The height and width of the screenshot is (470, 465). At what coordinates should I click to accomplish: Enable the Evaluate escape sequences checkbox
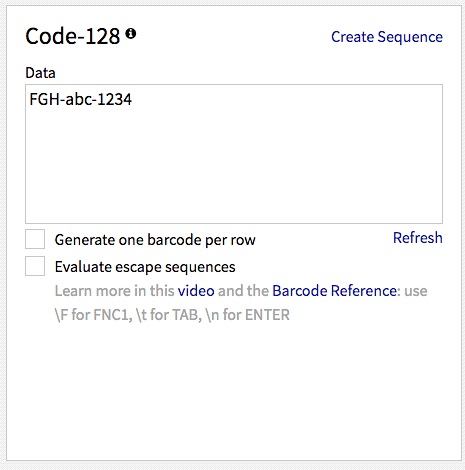pyautogui.click(x=35, y=266)
